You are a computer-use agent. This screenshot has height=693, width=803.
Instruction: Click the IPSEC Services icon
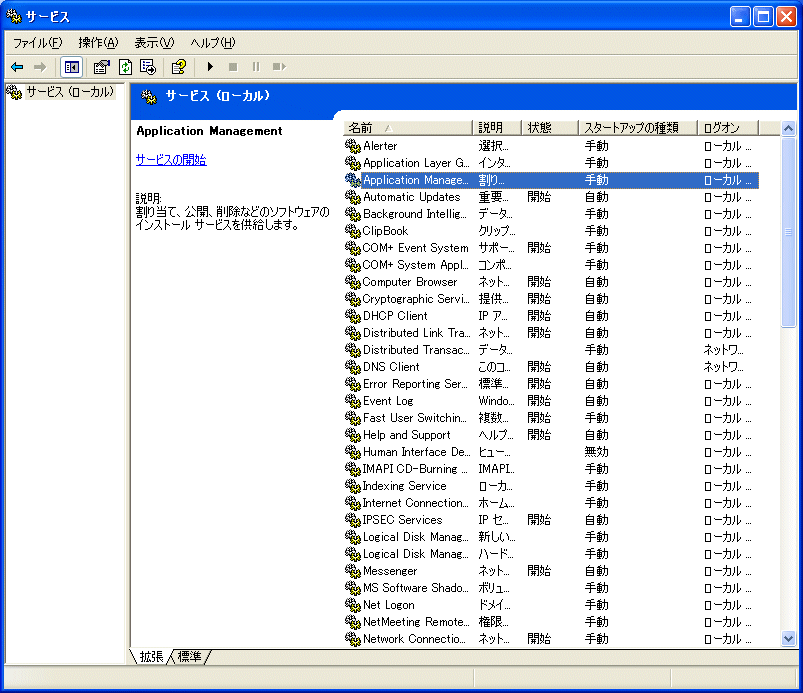click(353, 520)
